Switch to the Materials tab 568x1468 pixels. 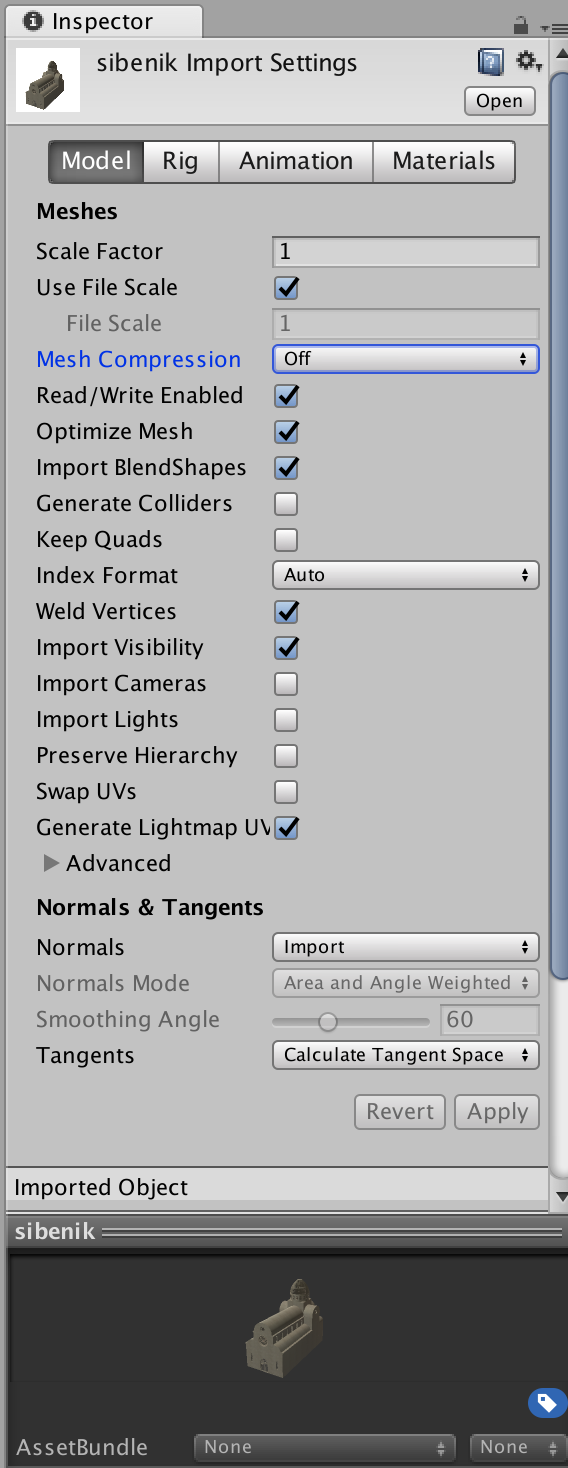click(x=444, y=161)
